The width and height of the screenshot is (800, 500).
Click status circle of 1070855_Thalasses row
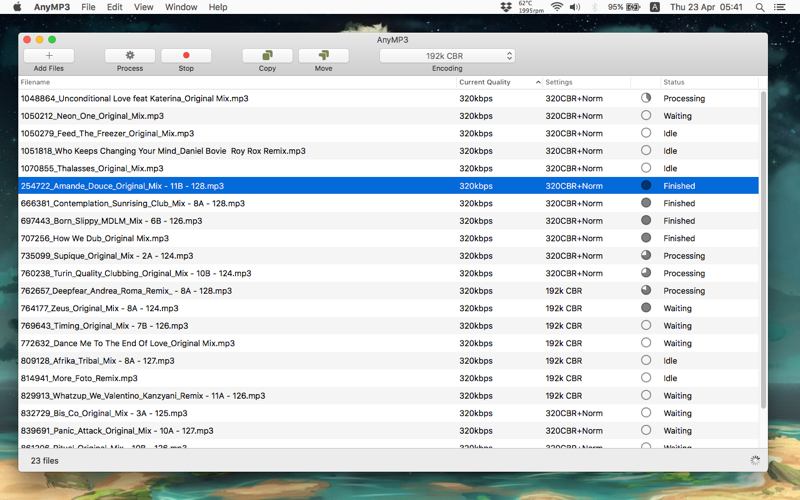[646, 168]
